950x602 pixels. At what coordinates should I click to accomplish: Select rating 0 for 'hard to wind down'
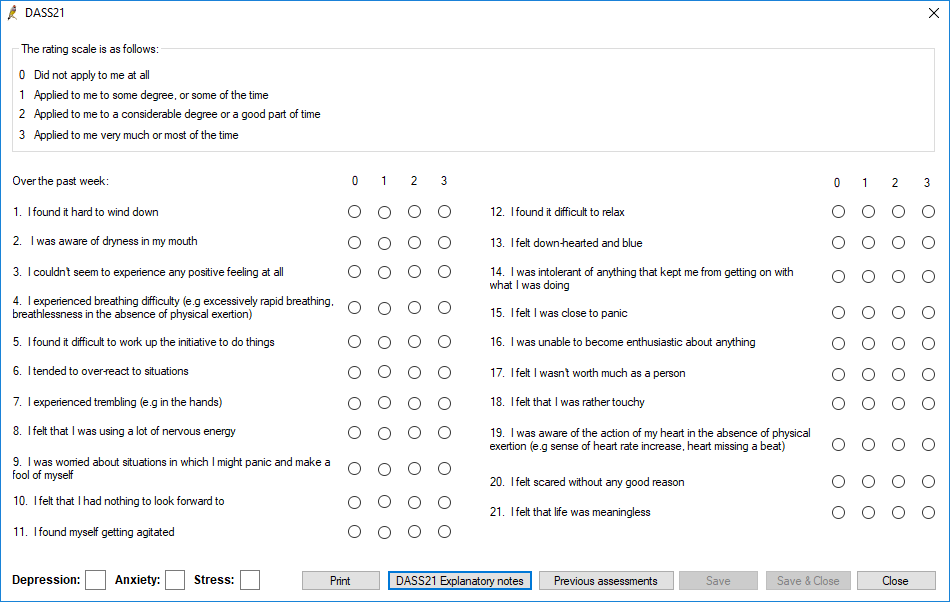coord(354,211)
